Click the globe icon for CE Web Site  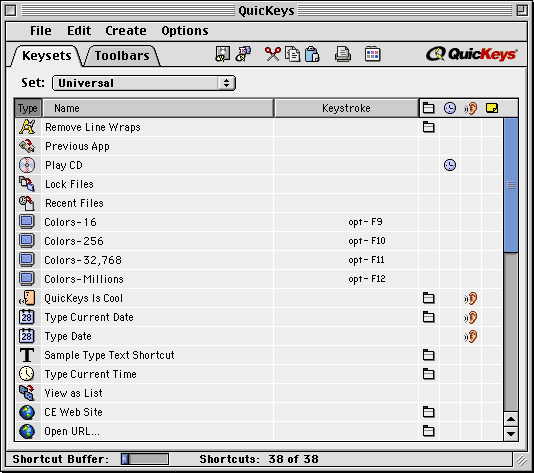coord(27,412)
